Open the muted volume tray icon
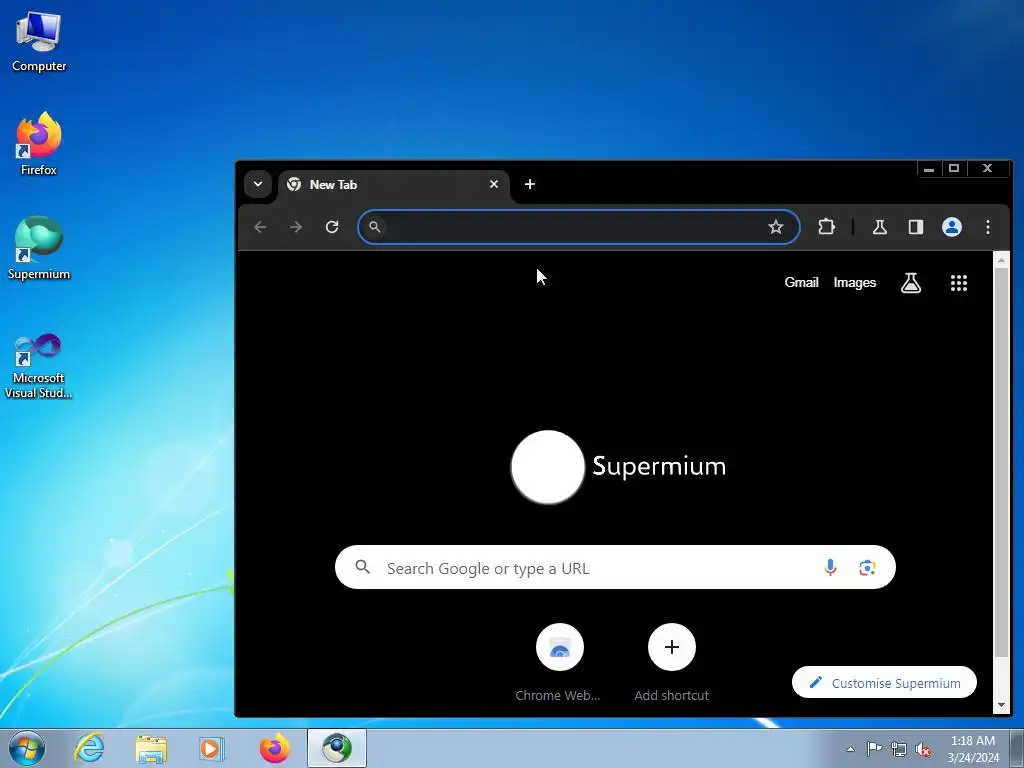The height and width of the screenshot is (768, 1024). [x=923, y=749]
